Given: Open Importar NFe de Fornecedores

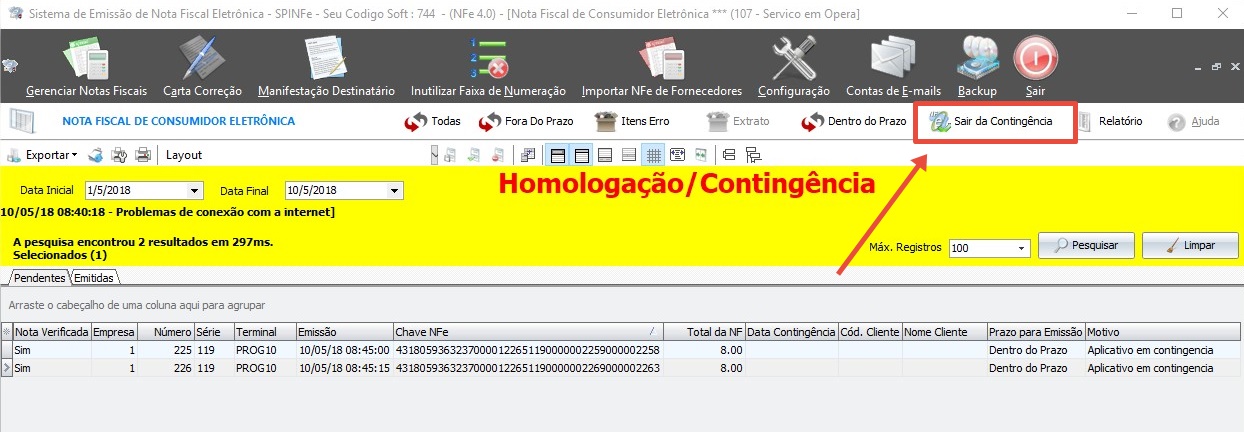Looking at the screenshot, I should 662,67.
